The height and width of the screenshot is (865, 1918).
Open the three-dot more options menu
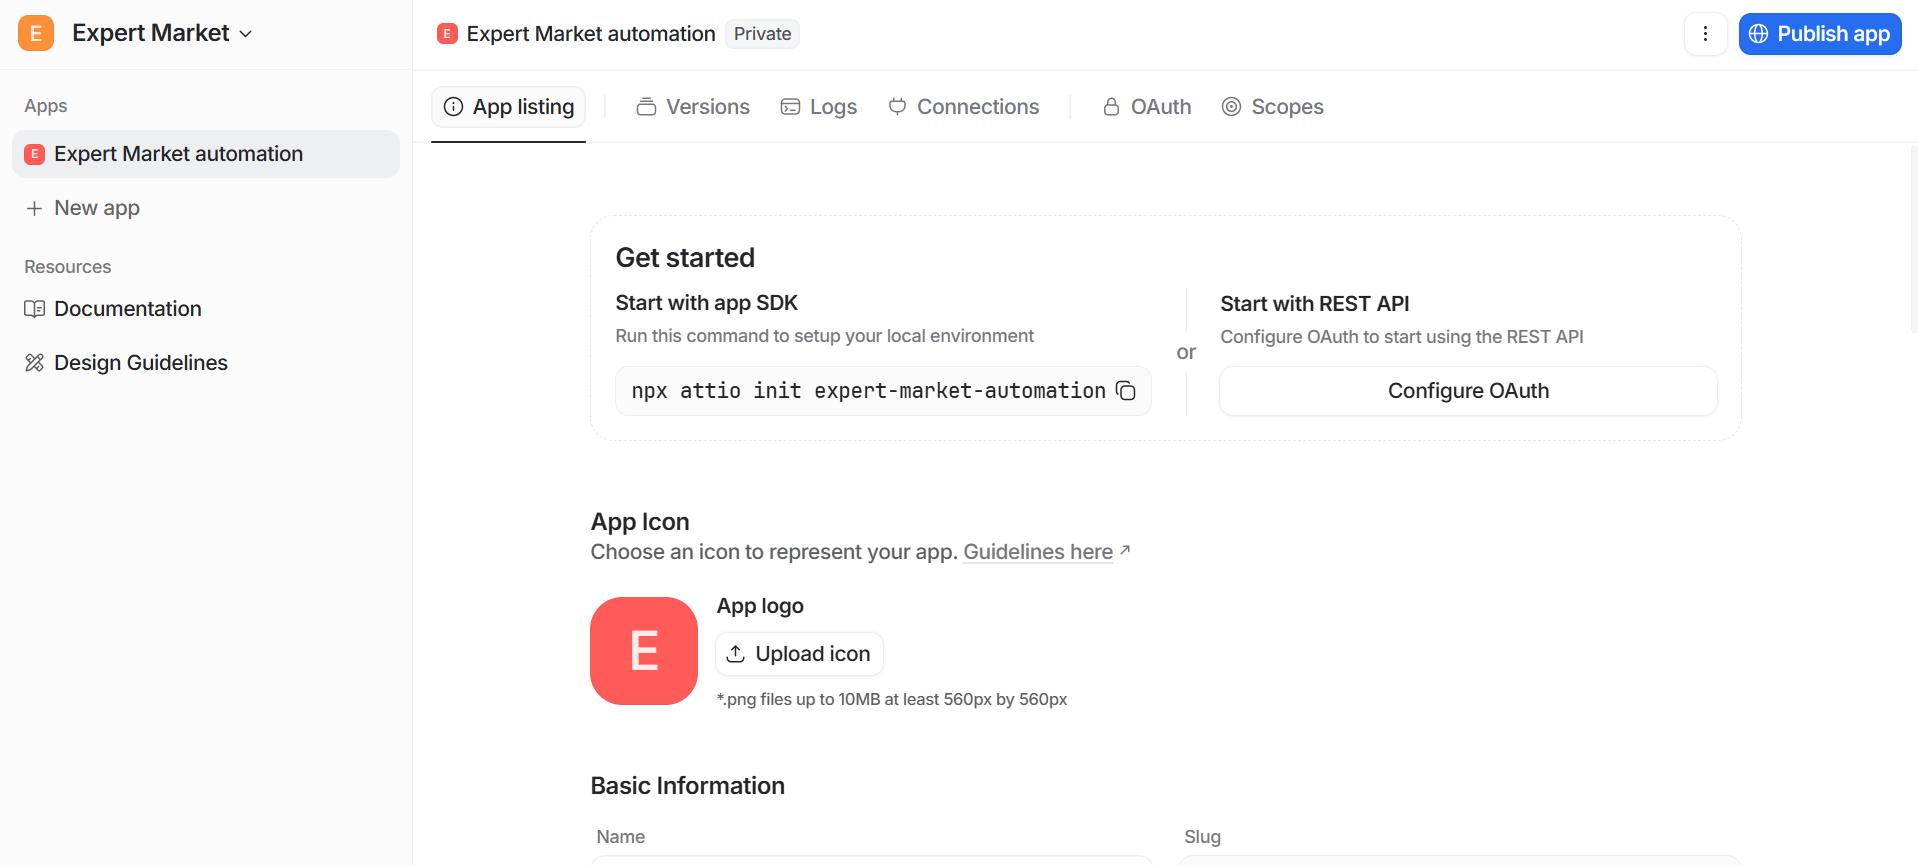(x=1705, y=34)
